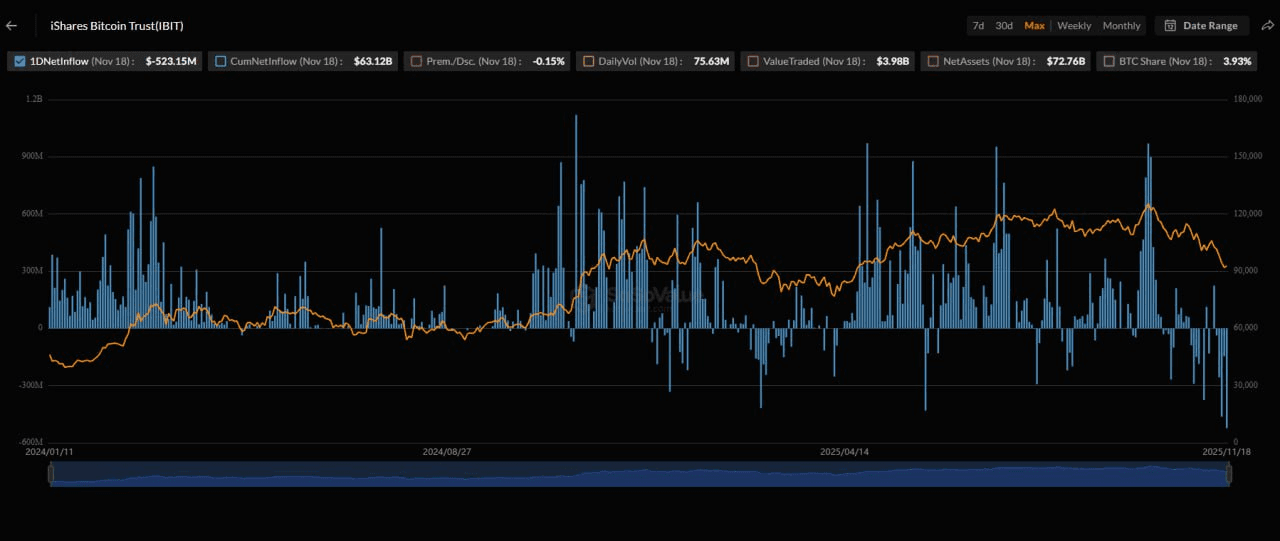Click the iShares Bitcoin Trust(IBIT) title
Screen dimensions: 1280x541
click(117, 26)
